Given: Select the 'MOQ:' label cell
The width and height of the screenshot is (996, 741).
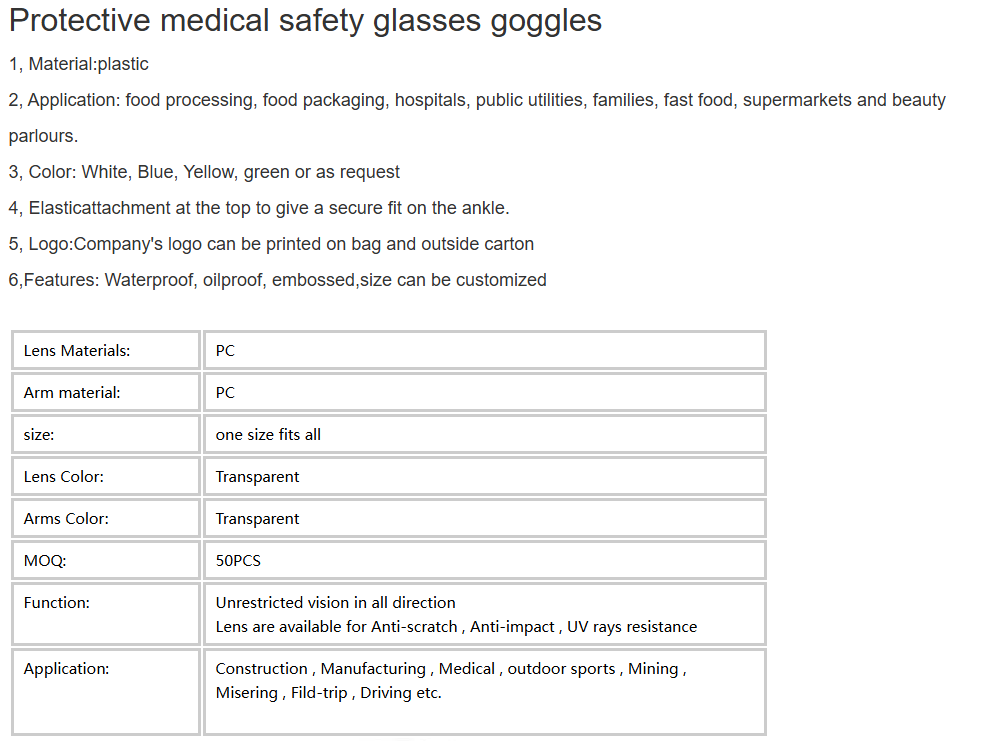Looking at the screenshot, I should [106, 560].
